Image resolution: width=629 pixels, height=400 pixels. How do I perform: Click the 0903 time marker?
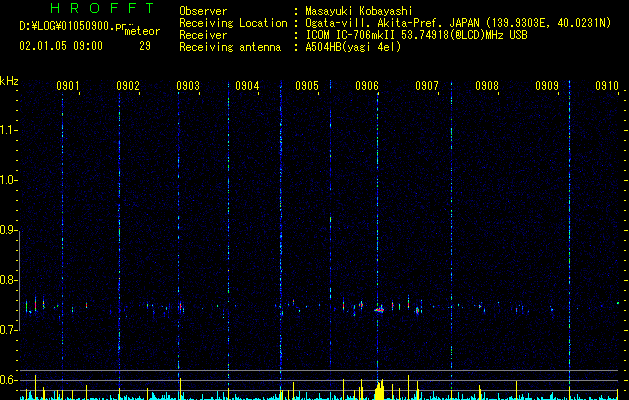[188, 86]
